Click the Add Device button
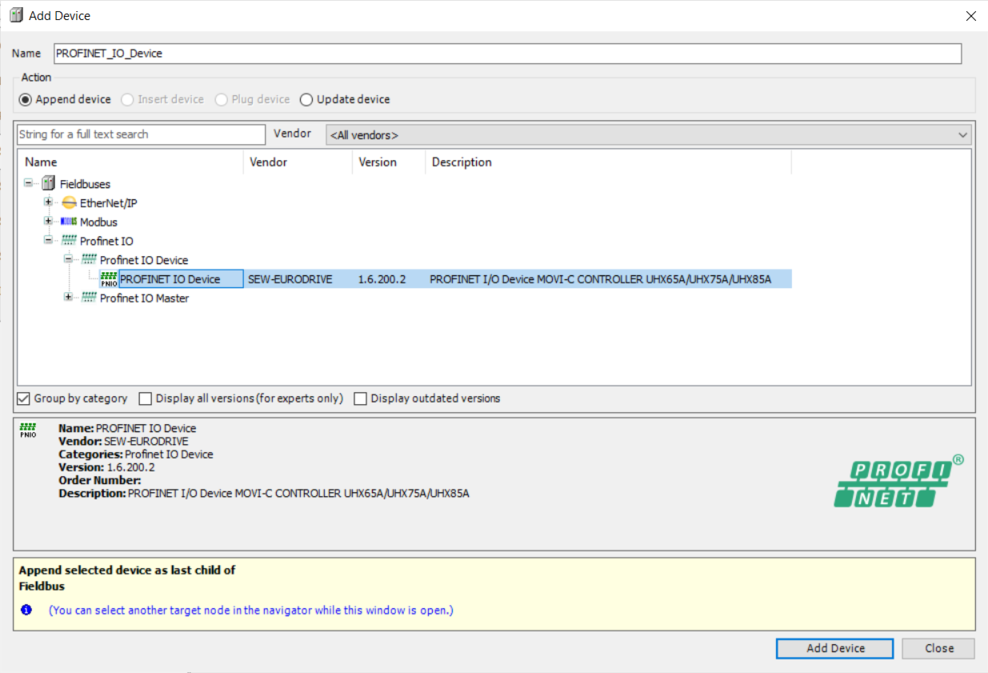Viewport: 988px width, 673px height. (834, 648)
